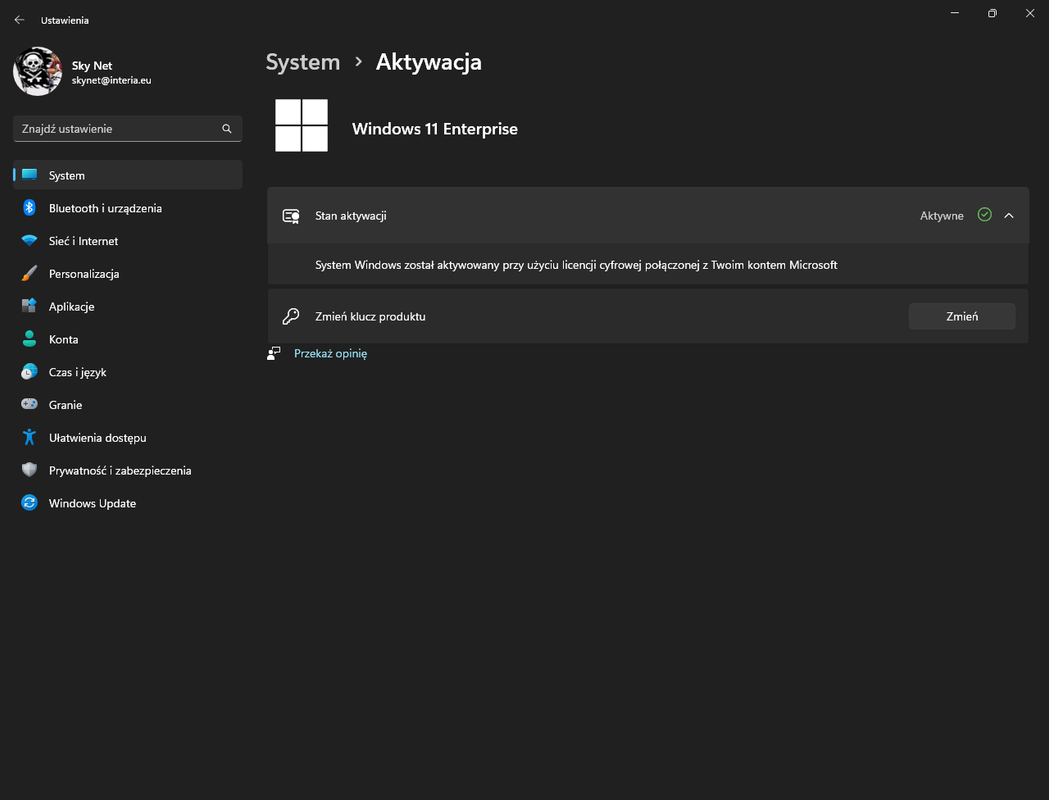Minimize the Ustawienia window
The image size is (1049, 800).
point(955,13)
